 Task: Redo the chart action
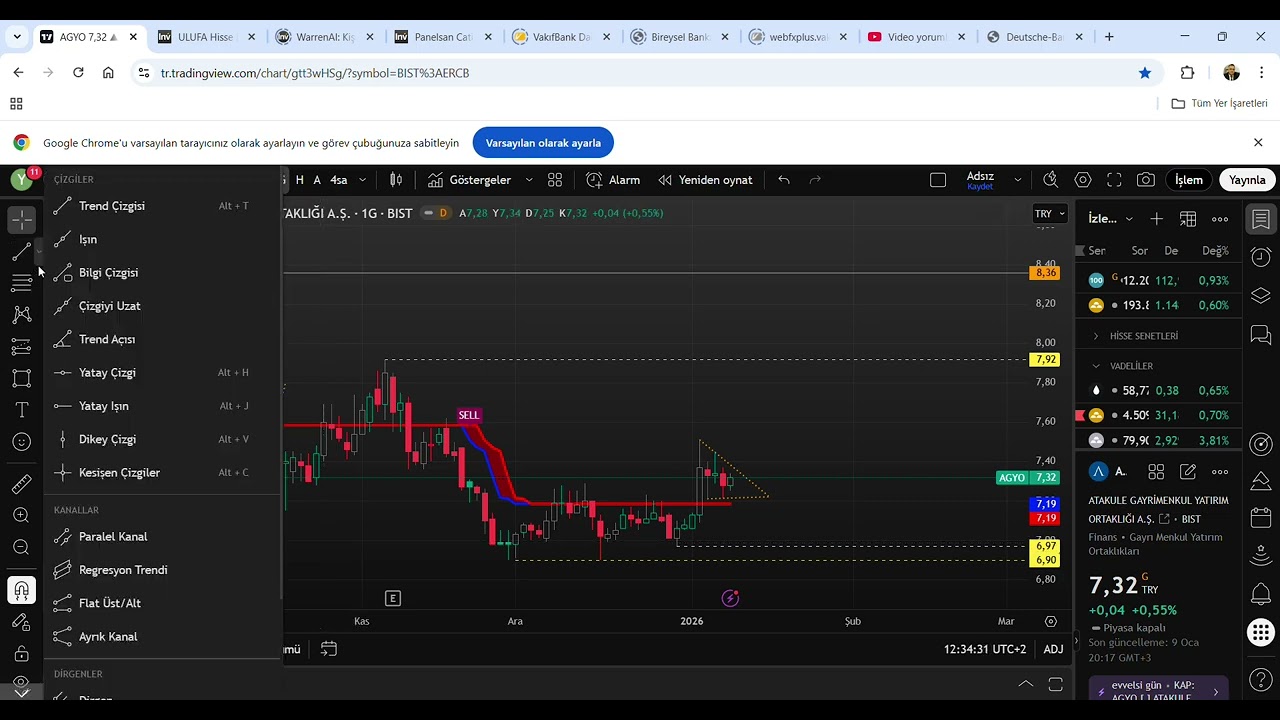click(815, 180)
